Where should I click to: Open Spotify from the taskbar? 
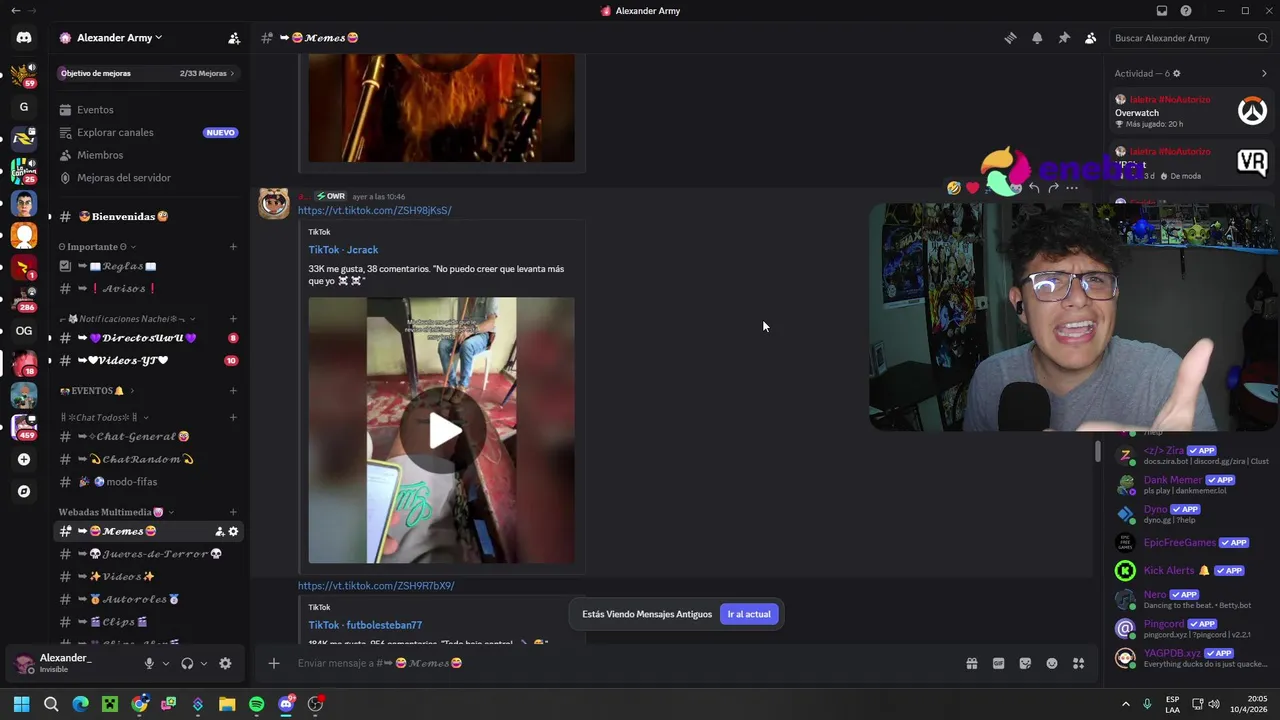(x=256, y=704)
